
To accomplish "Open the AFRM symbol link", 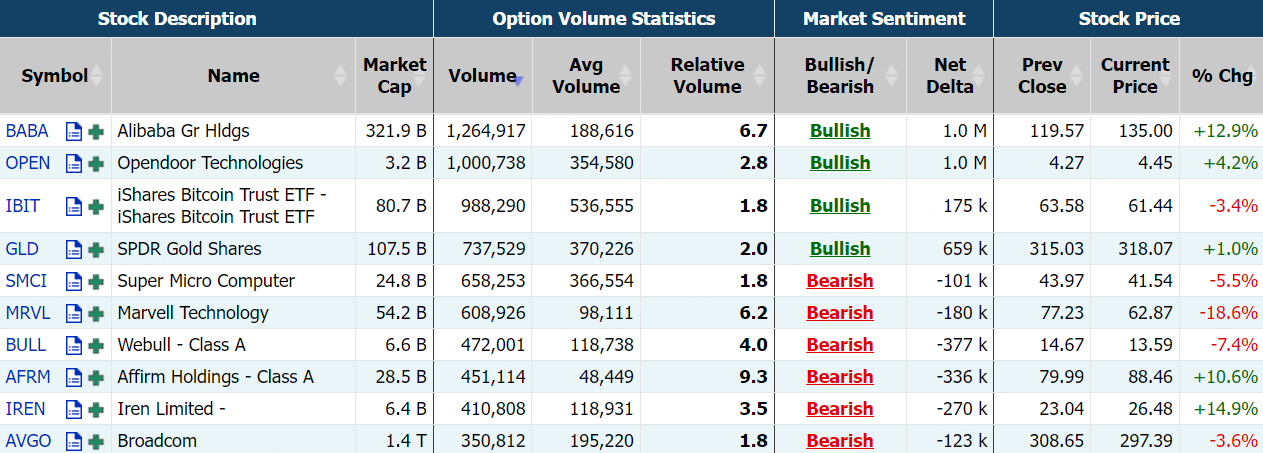I will 28,377.
